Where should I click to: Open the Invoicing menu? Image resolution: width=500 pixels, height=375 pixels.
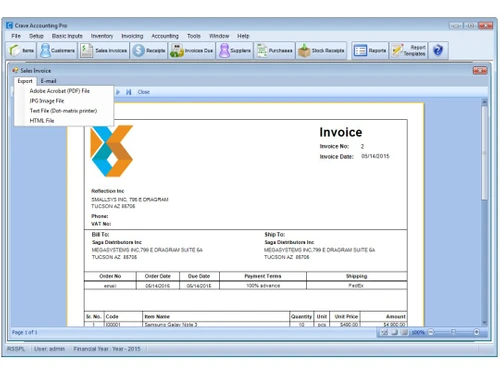point(132,36)
